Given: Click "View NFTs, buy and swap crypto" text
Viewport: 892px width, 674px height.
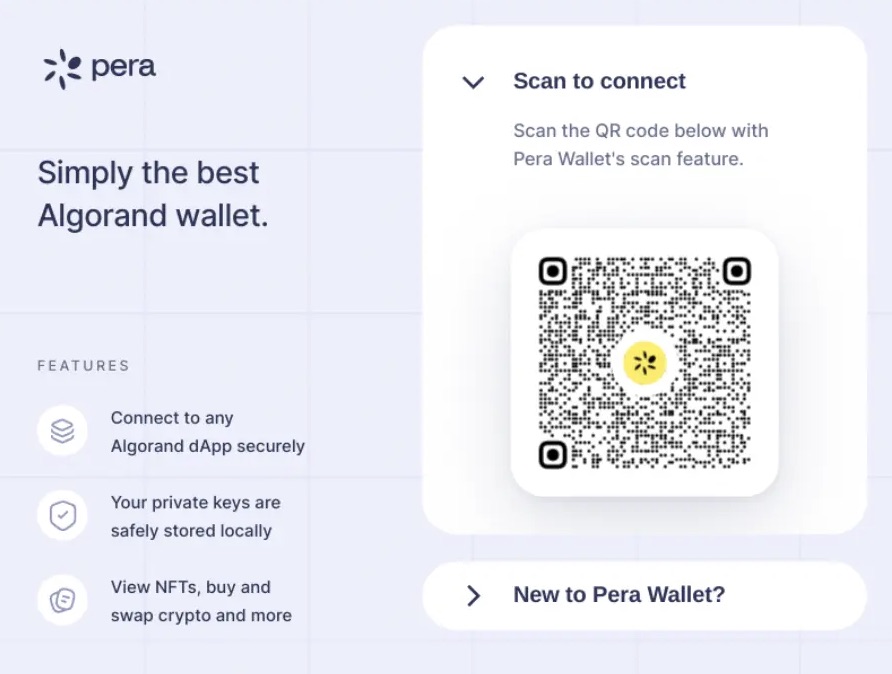Looking at the screenshot, I should pos(201,601).
